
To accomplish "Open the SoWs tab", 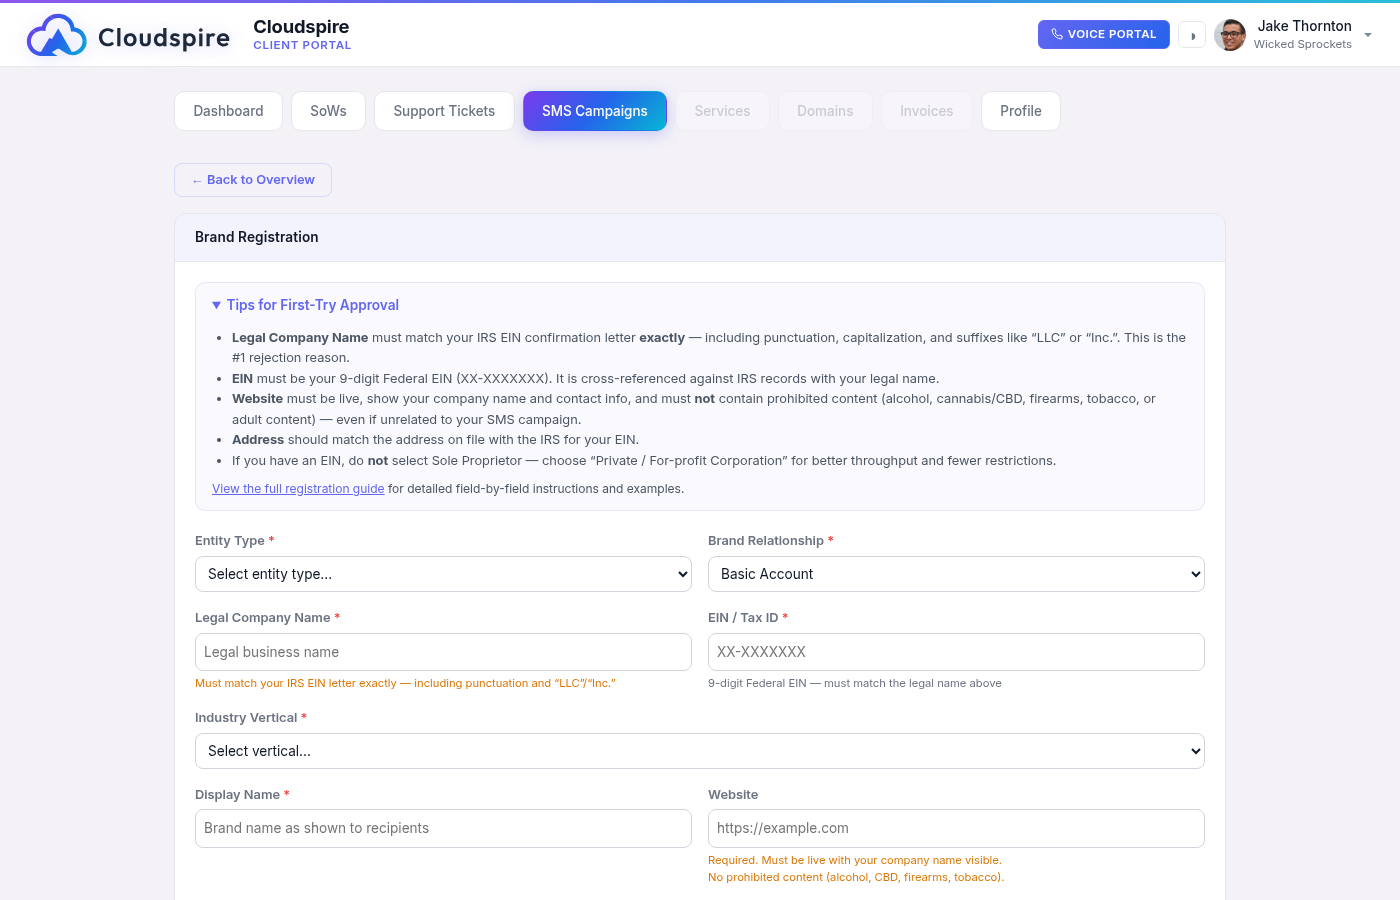I will 328,111.
